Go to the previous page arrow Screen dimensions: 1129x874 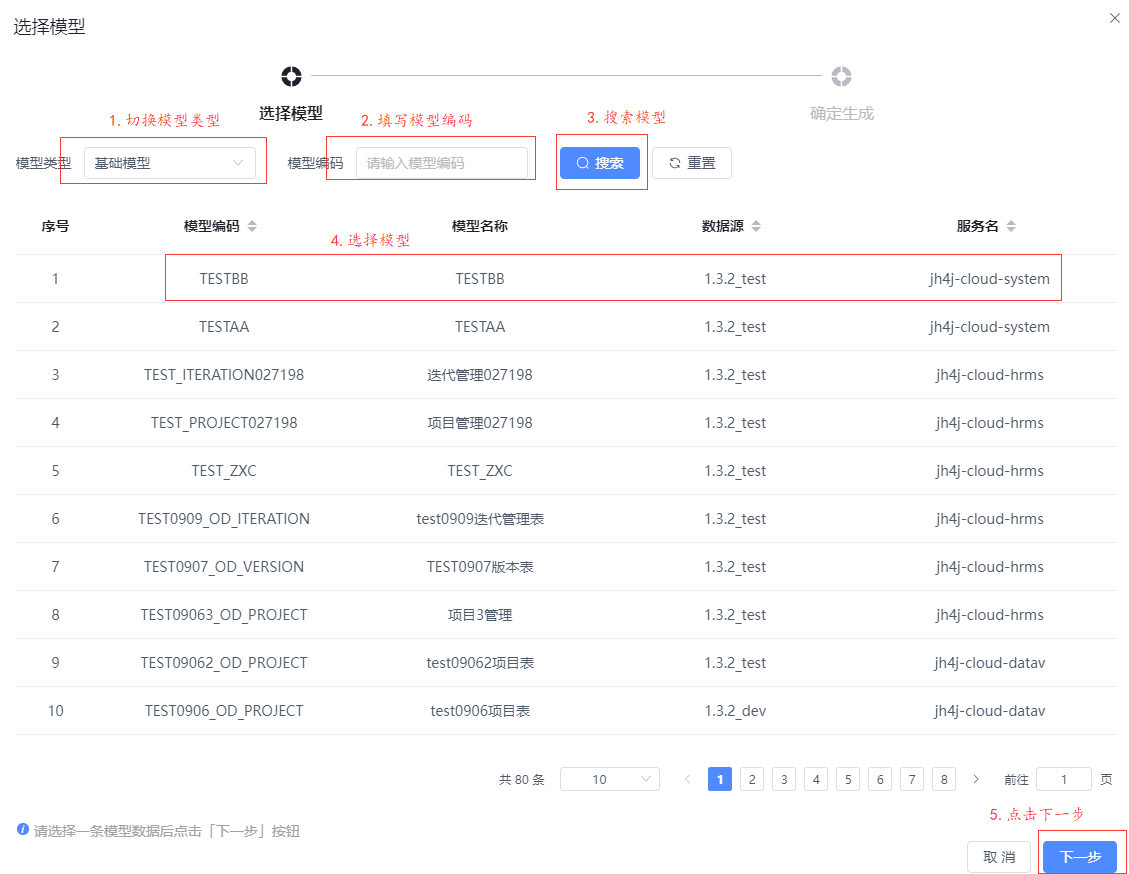[x=688, y=779]
